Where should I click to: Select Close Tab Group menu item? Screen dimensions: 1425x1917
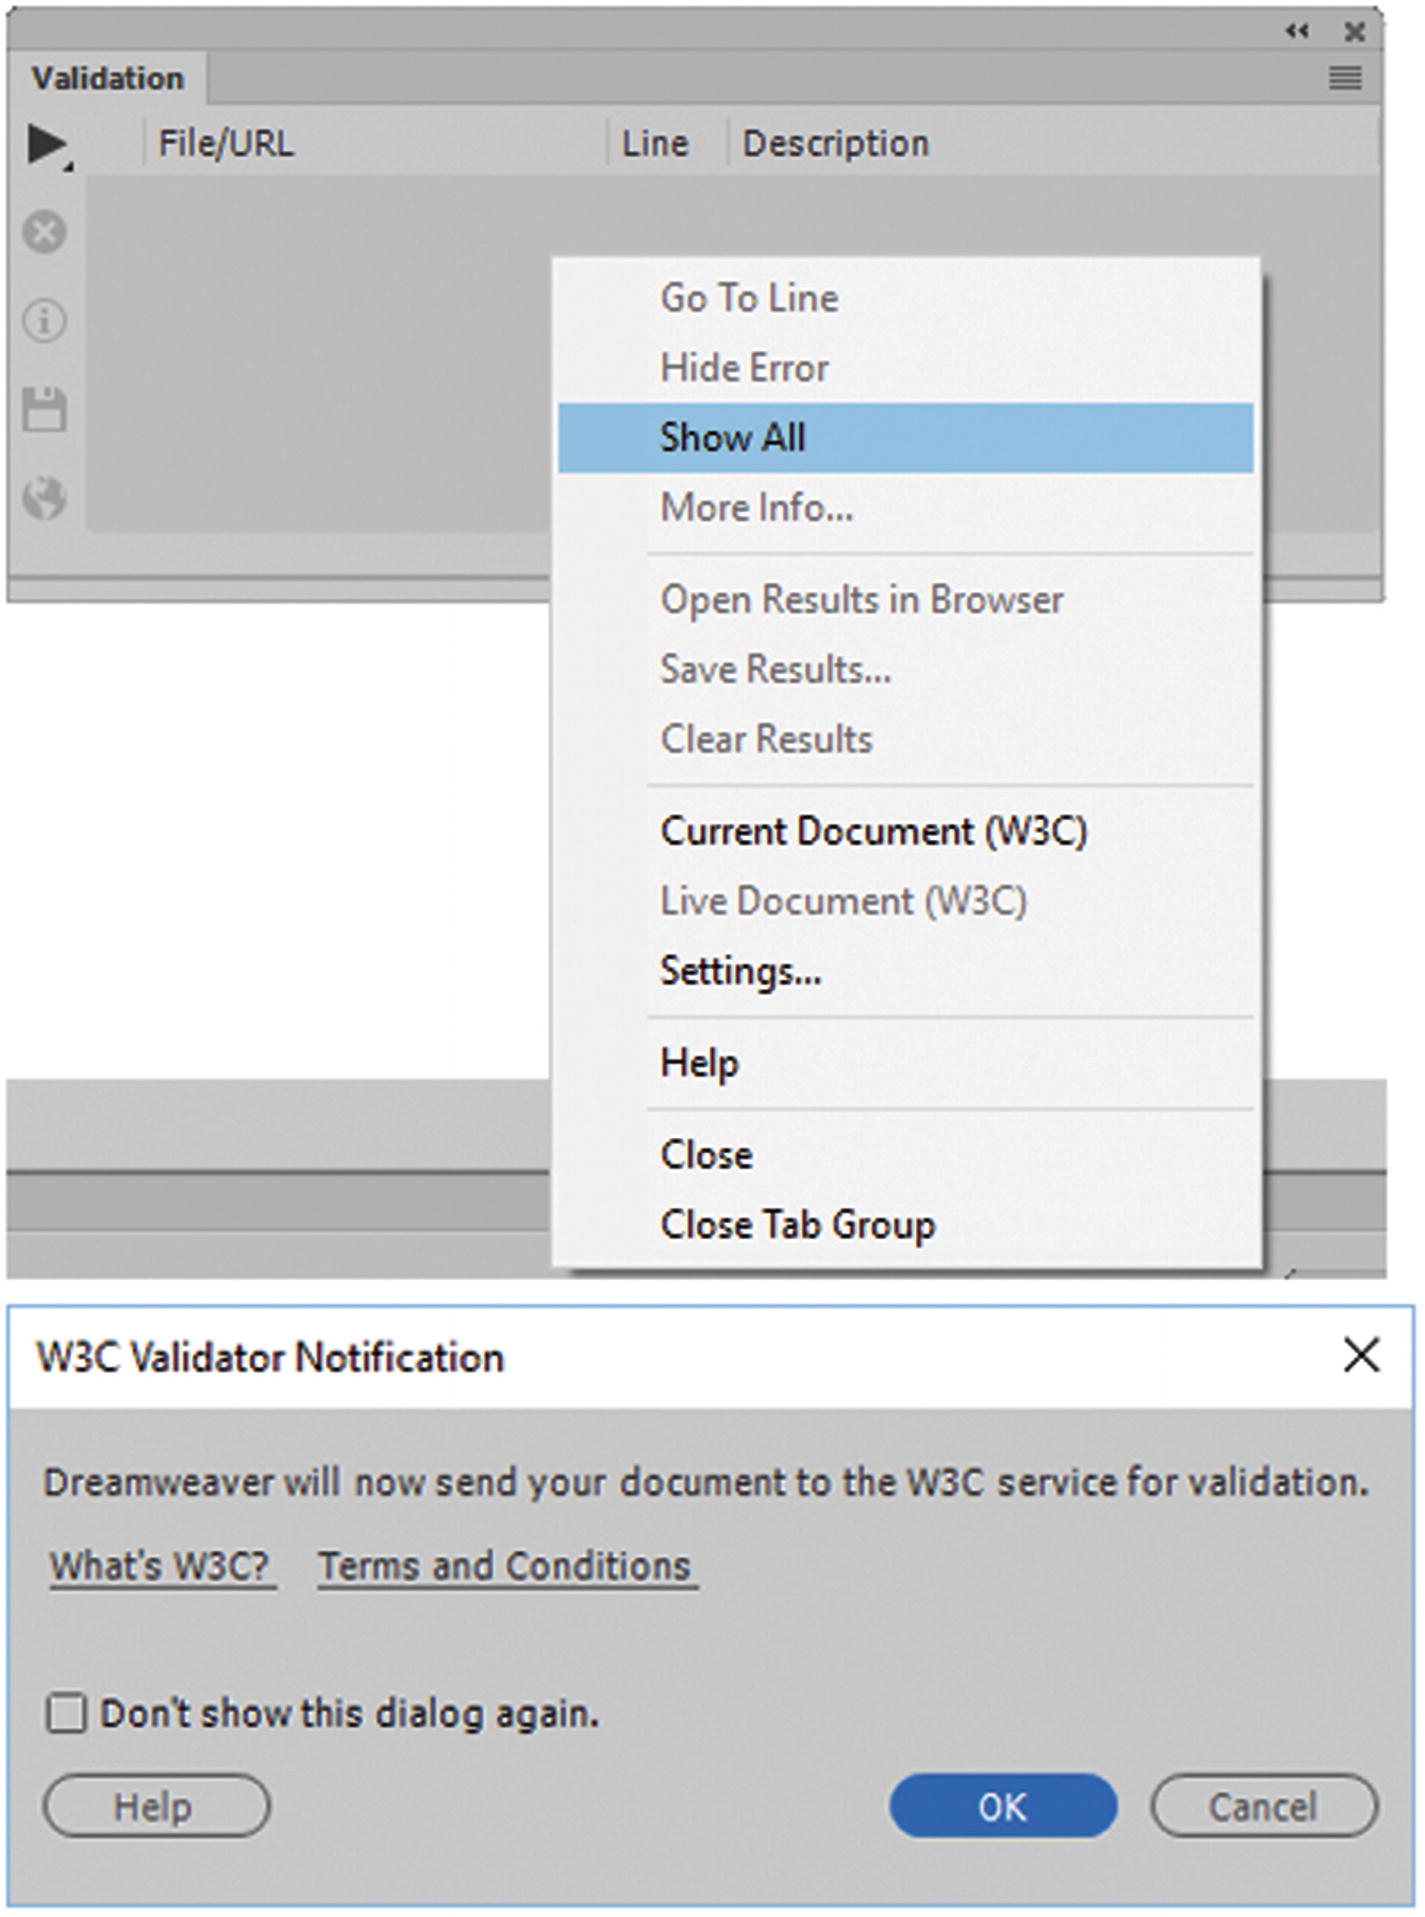pyautogui.click(x=797, y=1225)
